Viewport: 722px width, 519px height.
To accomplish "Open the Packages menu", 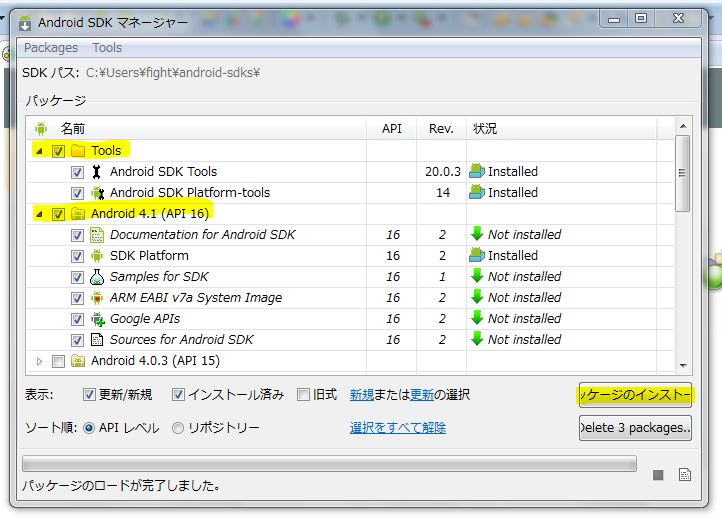I will [51, 47].
